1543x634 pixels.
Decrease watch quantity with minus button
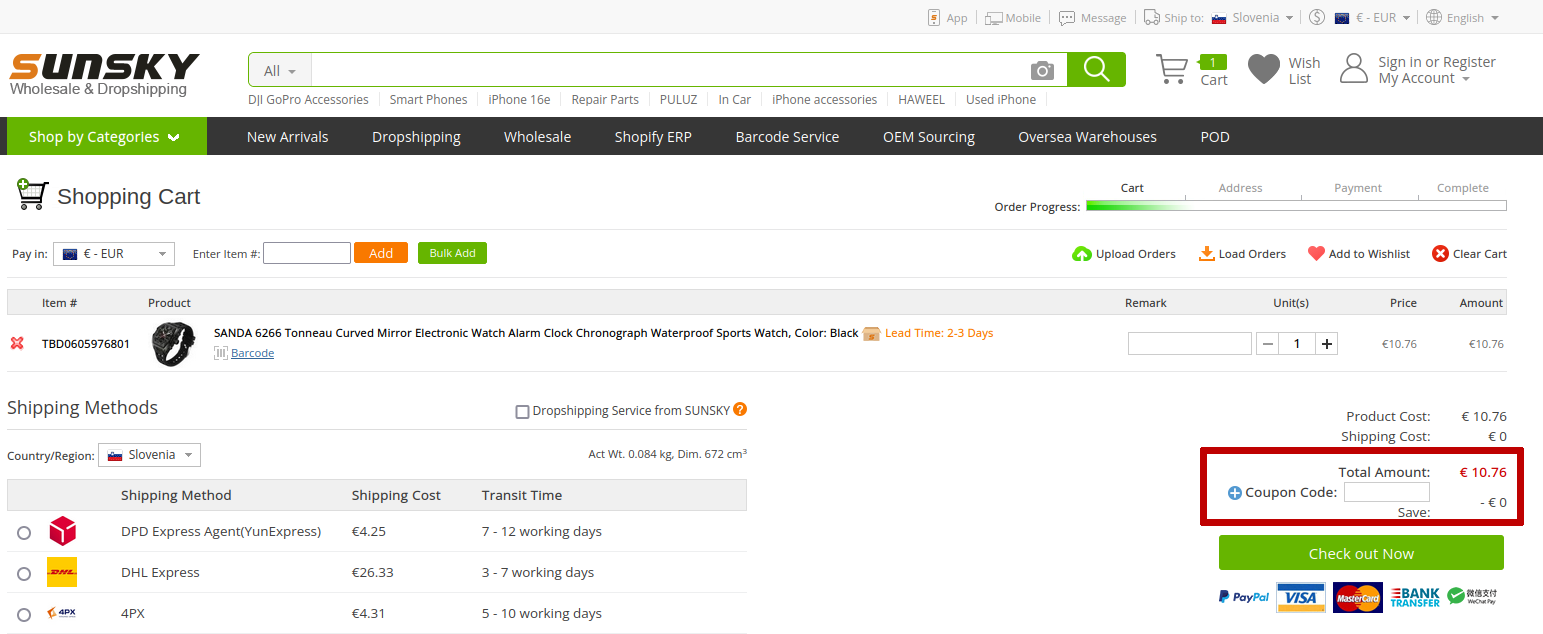pos(1268,344)
